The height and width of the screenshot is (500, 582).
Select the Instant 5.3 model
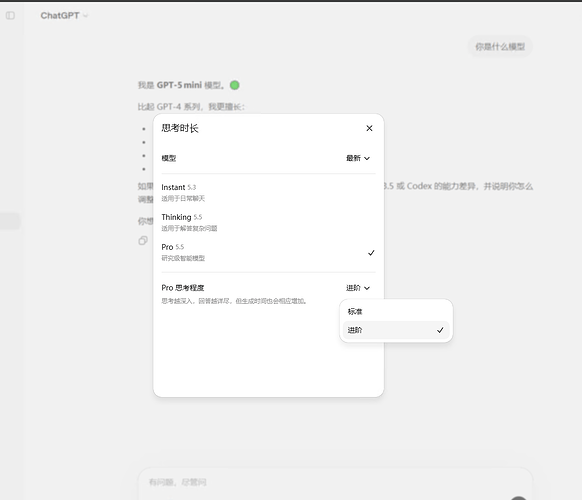(268, 192)
